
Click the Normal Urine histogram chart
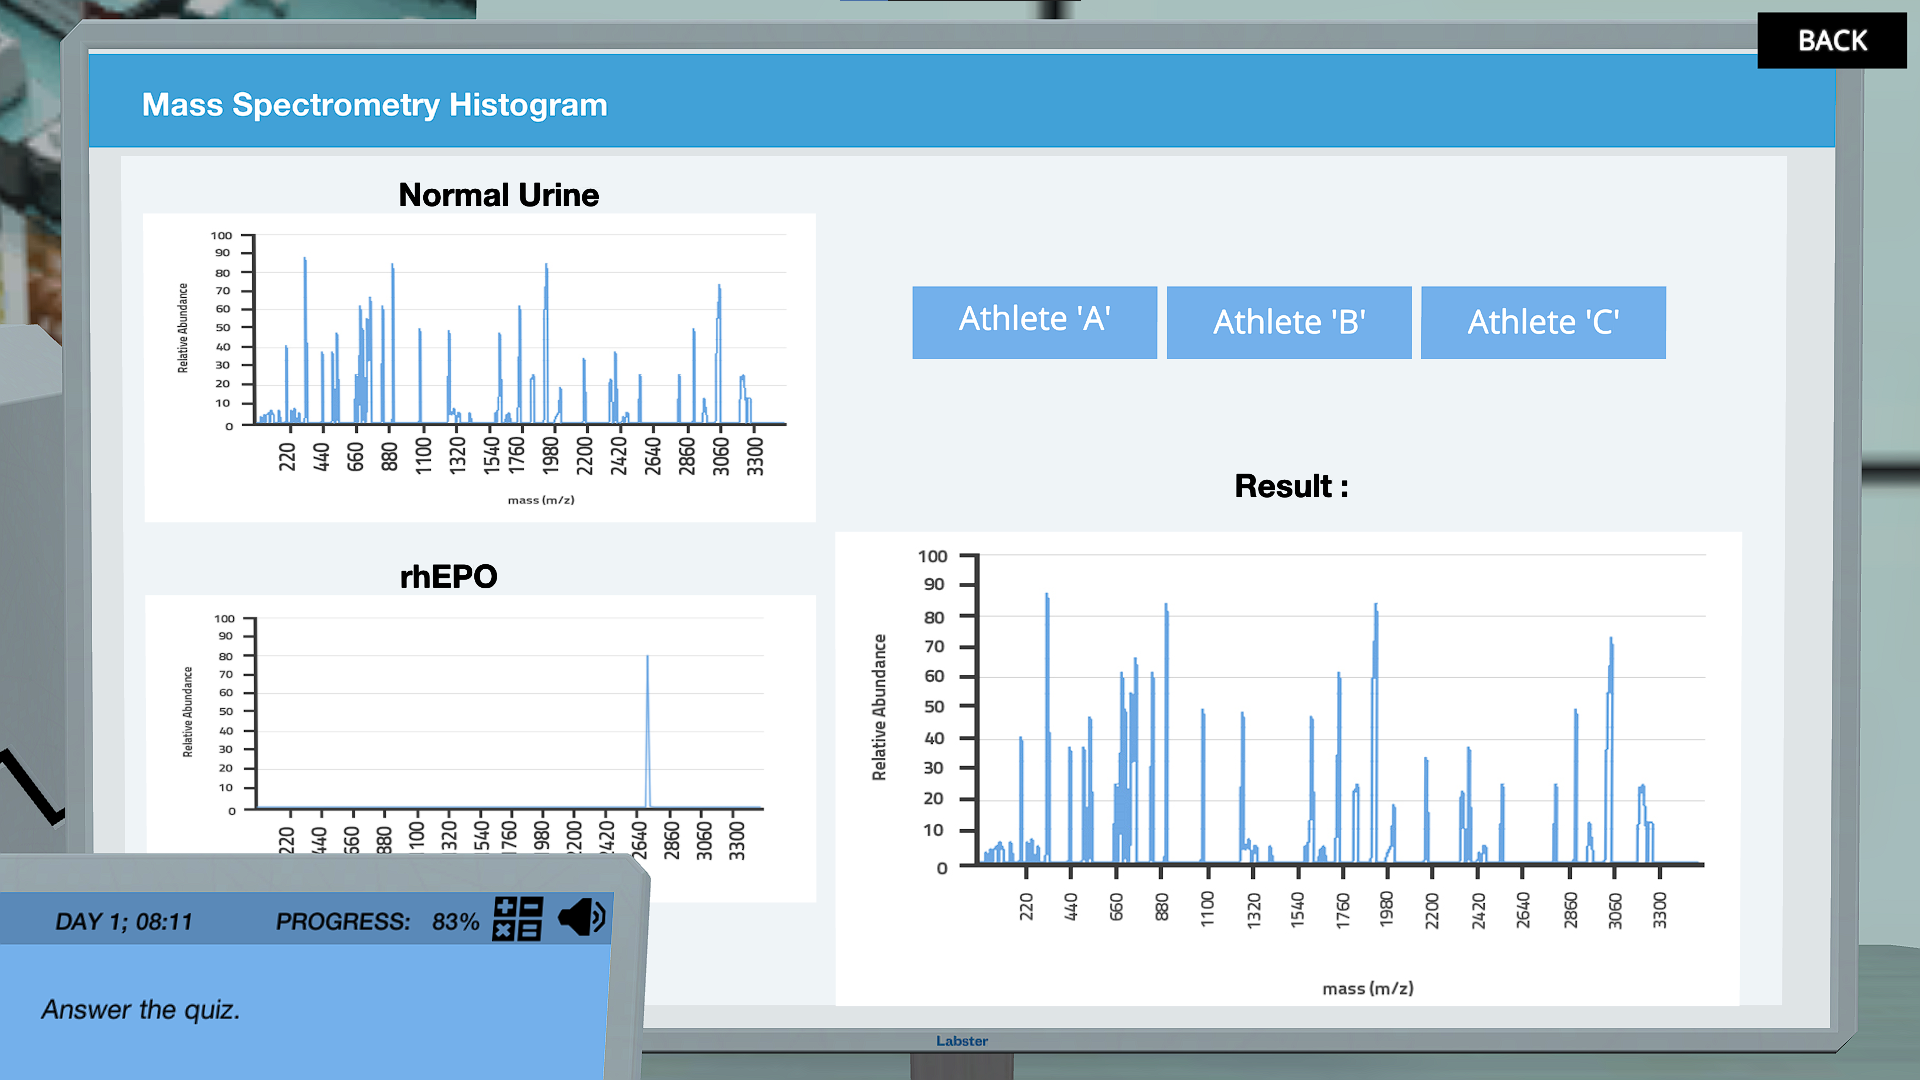click(480, 367)
